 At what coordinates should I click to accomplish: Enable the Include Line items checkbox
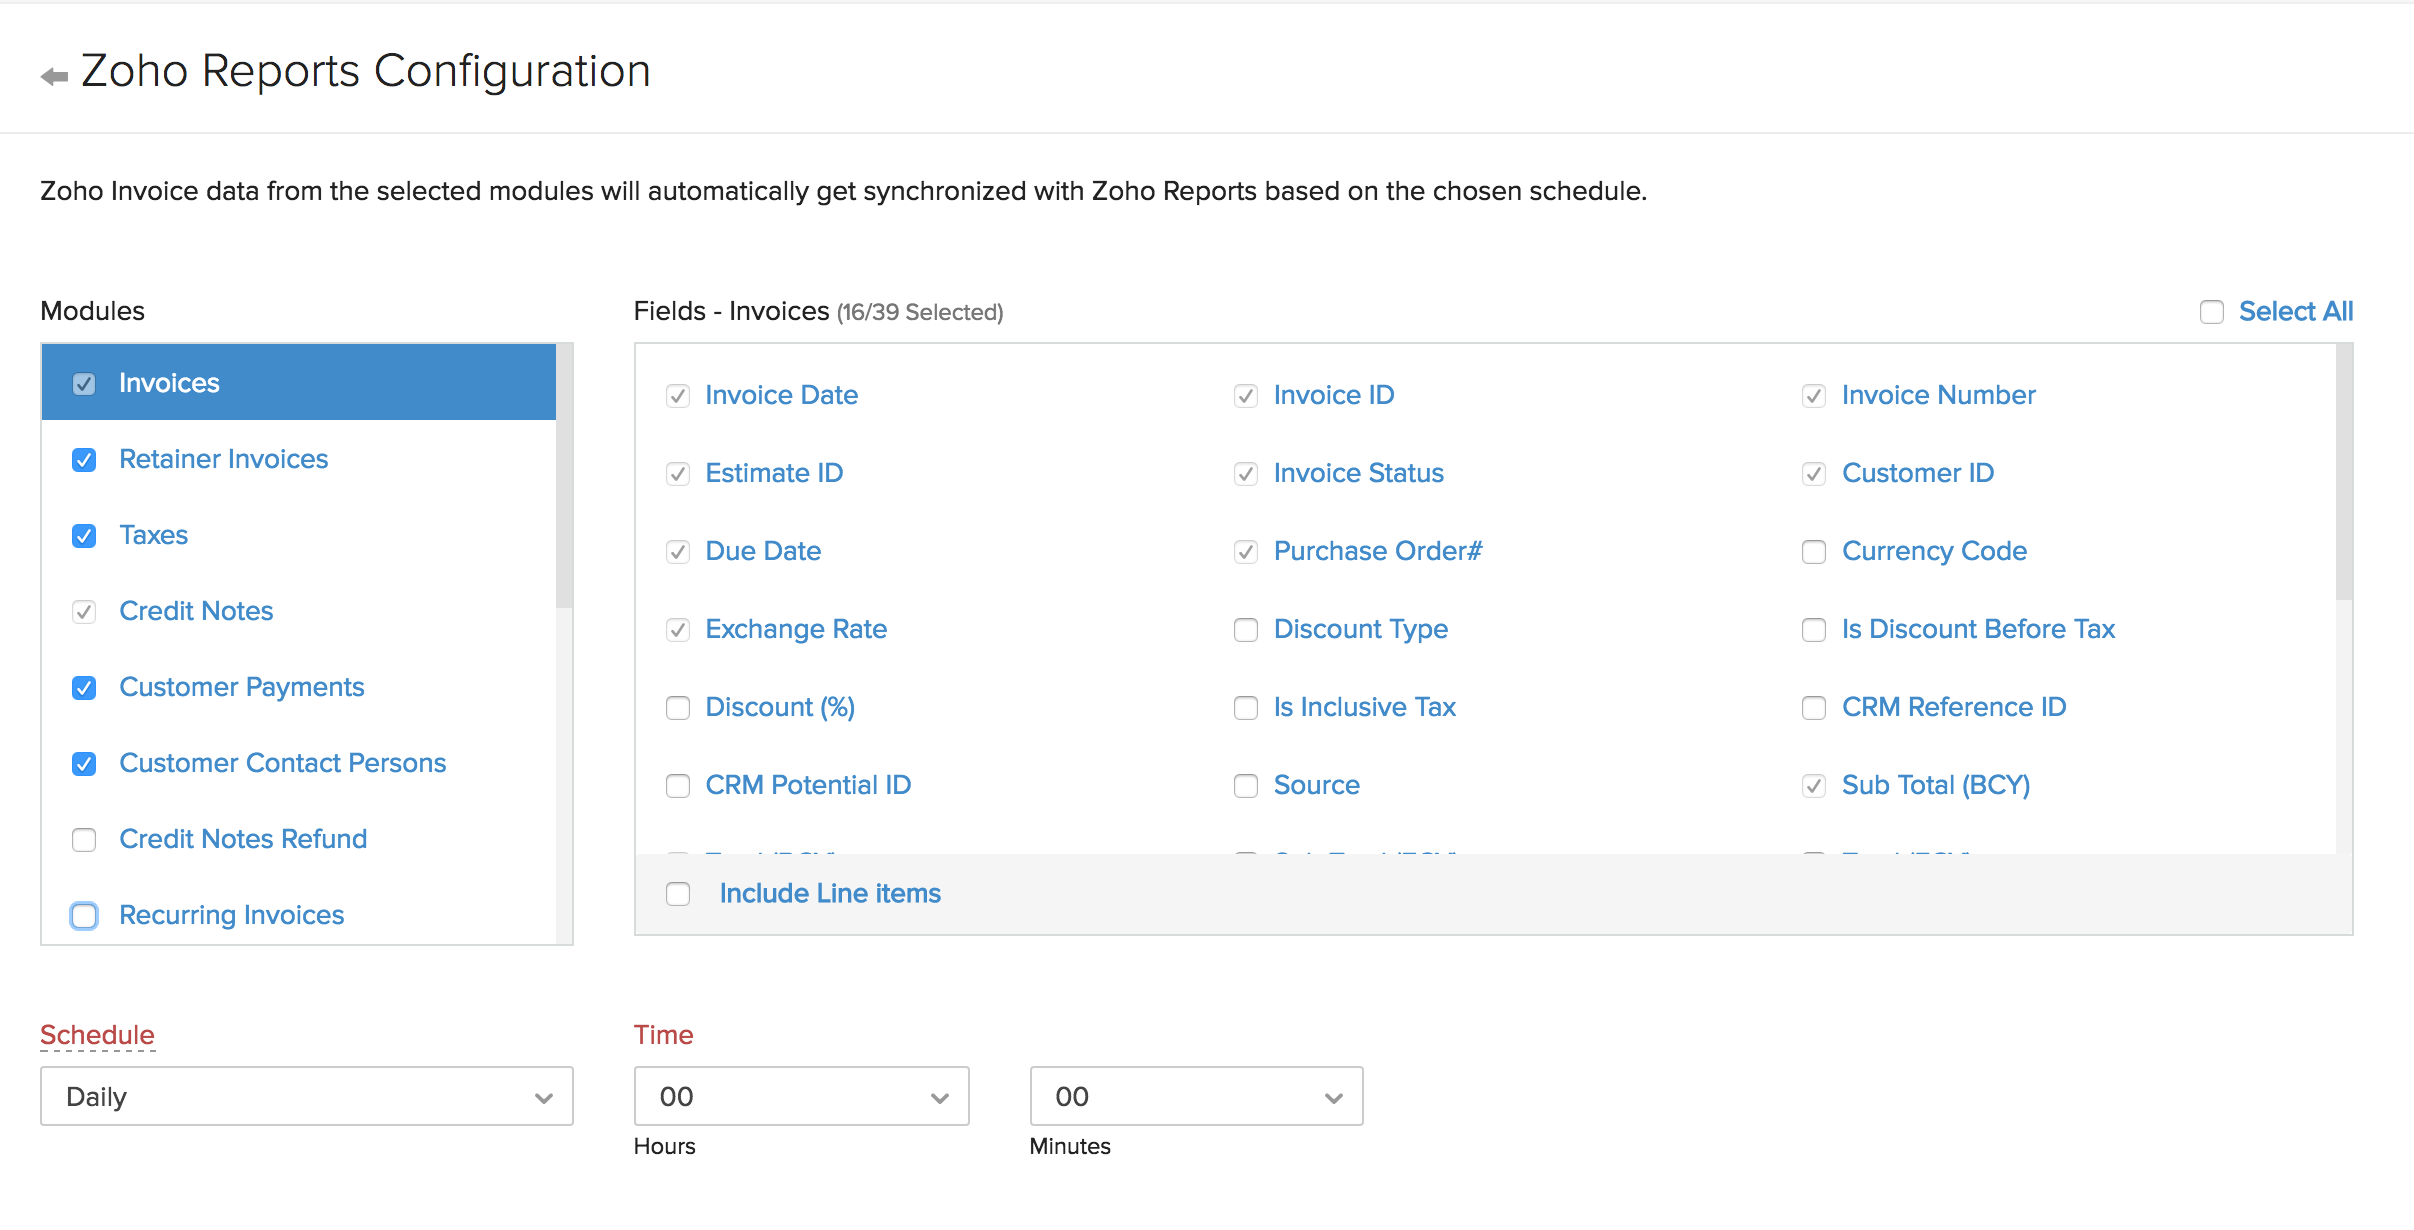click(678, 894)
